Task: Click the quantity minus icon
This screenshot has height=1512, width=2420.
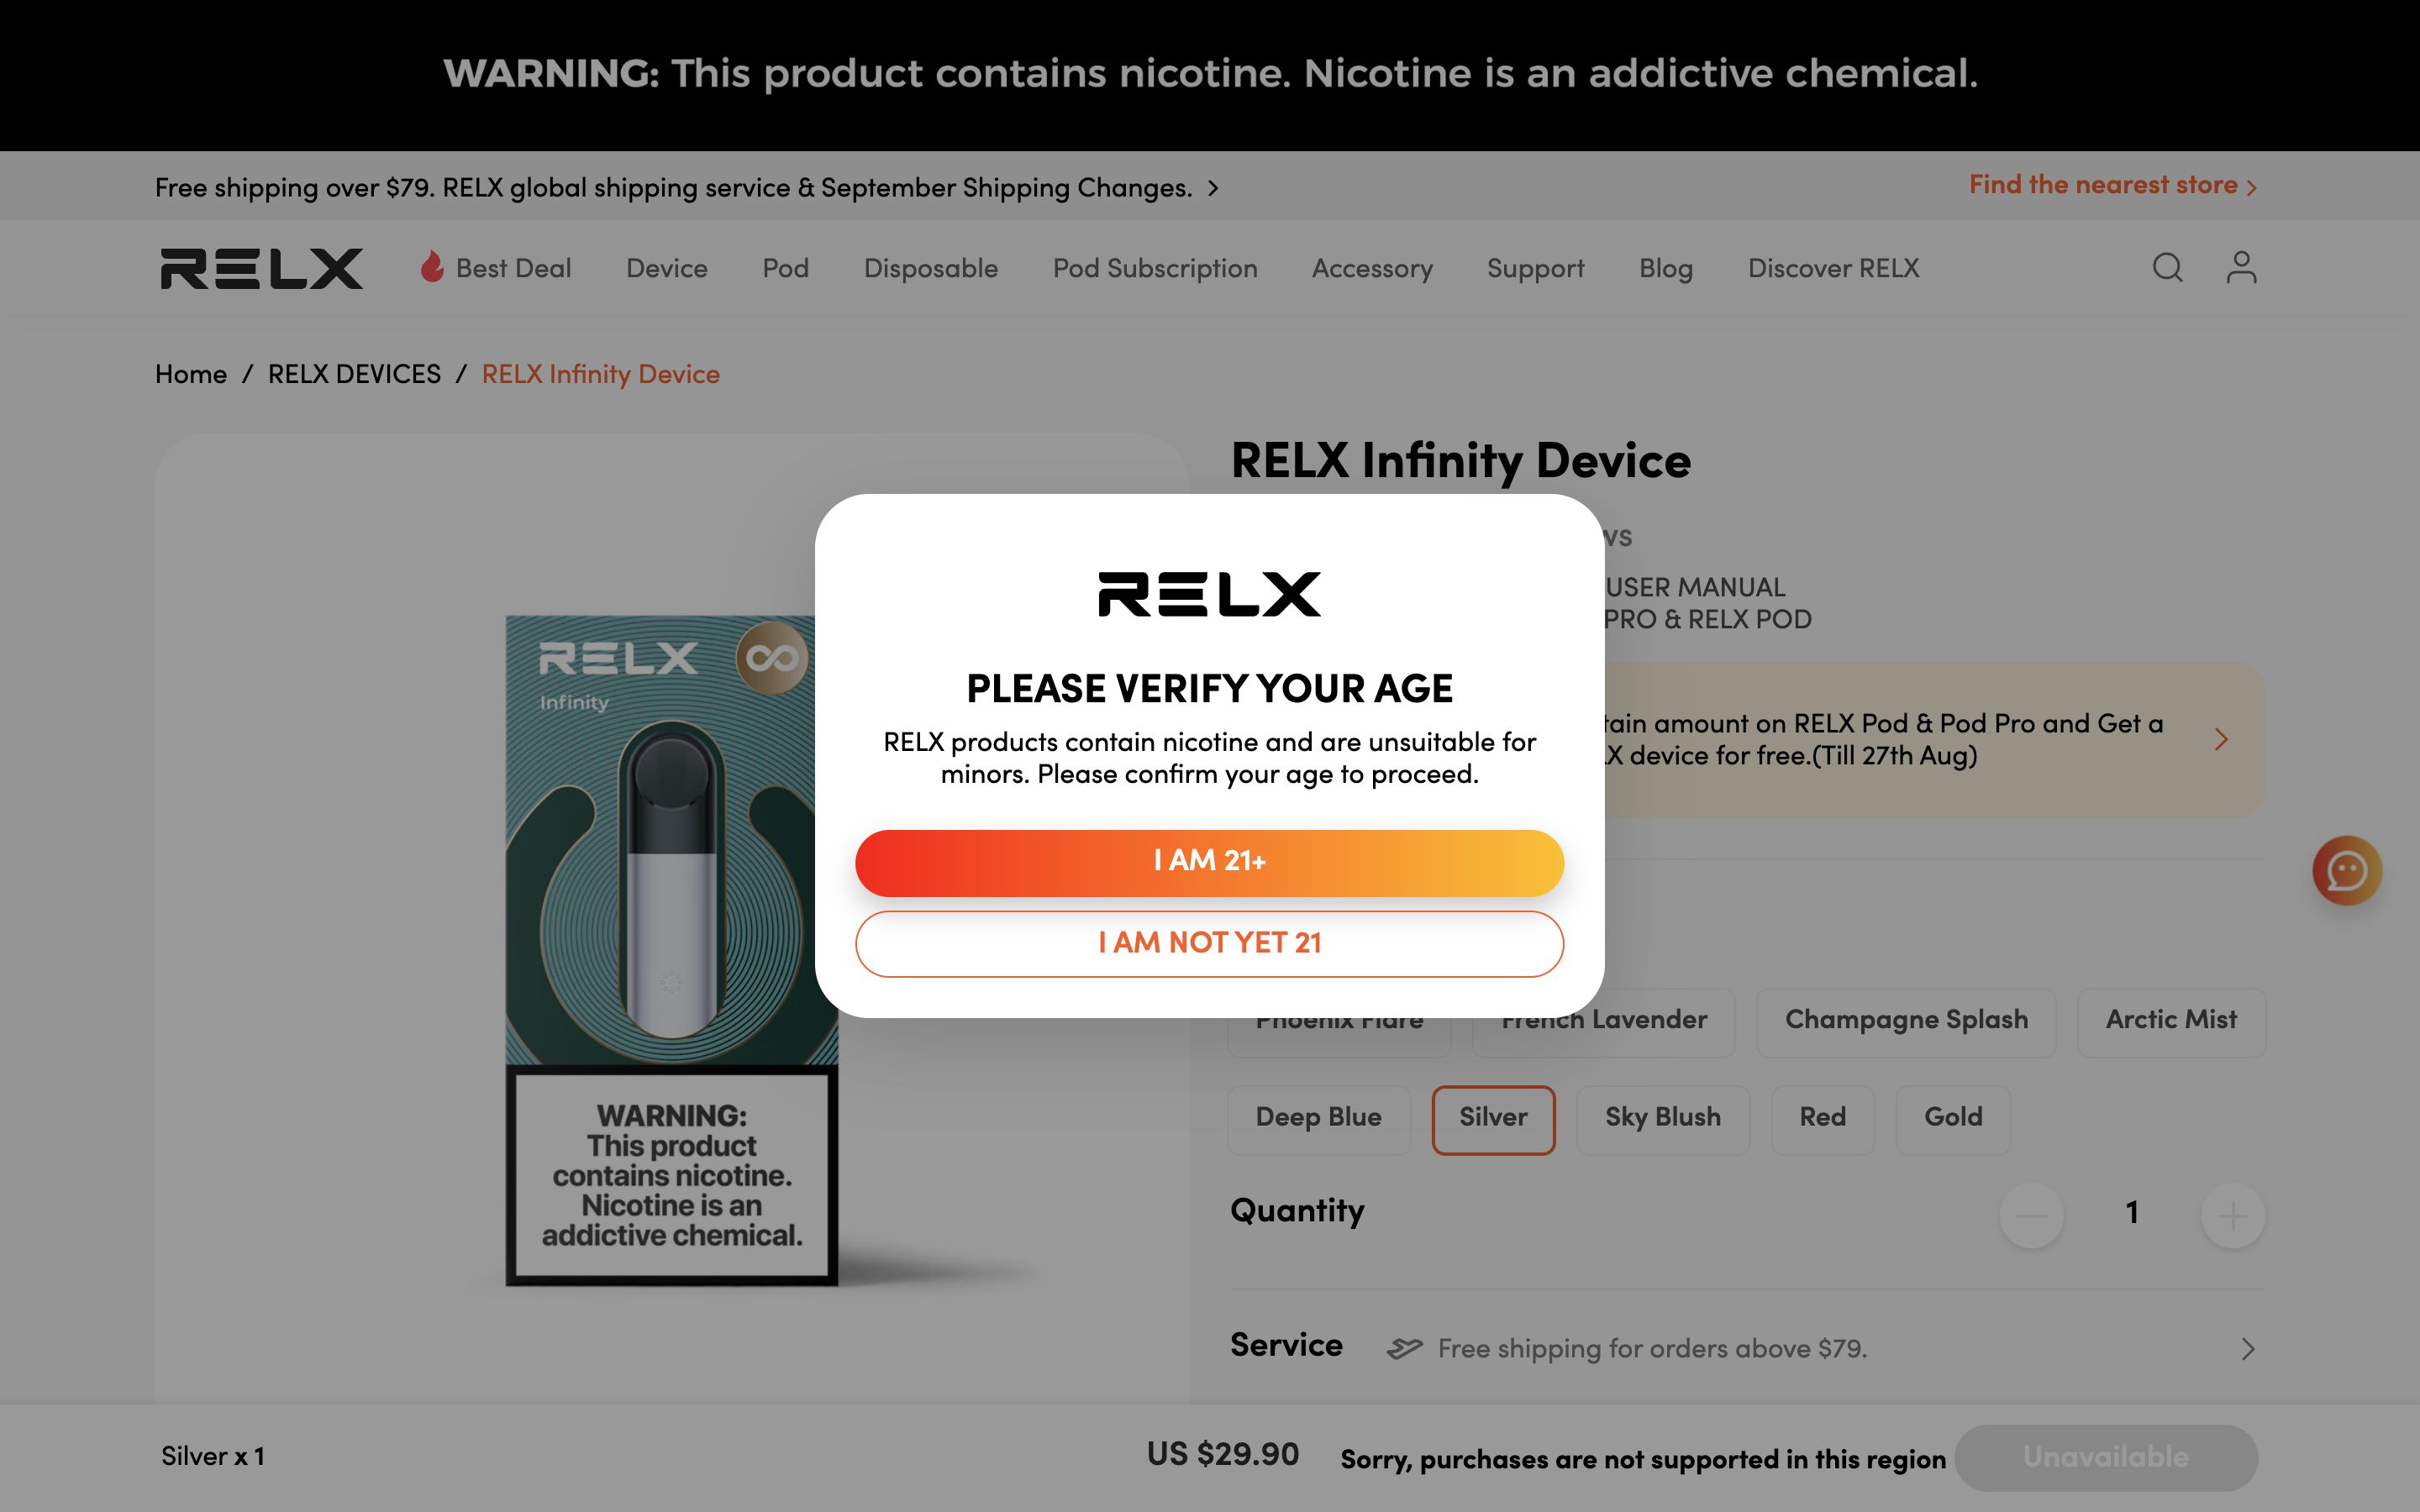Action: pos(2031,1213)
